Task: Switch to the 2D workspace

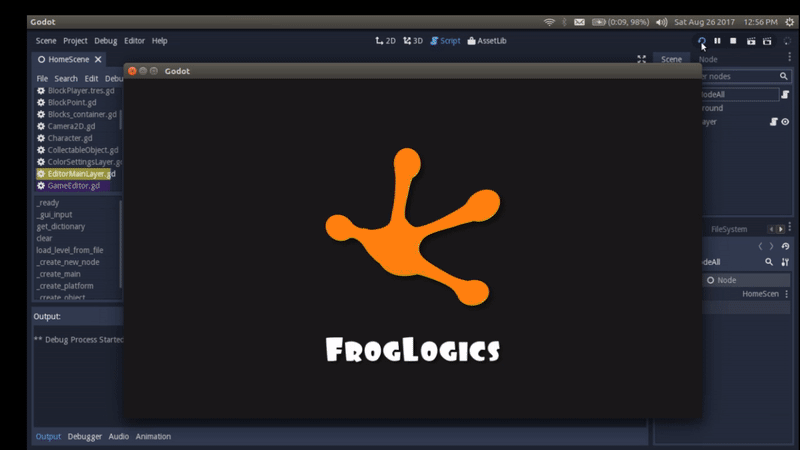Action: [x=385, y=41]
